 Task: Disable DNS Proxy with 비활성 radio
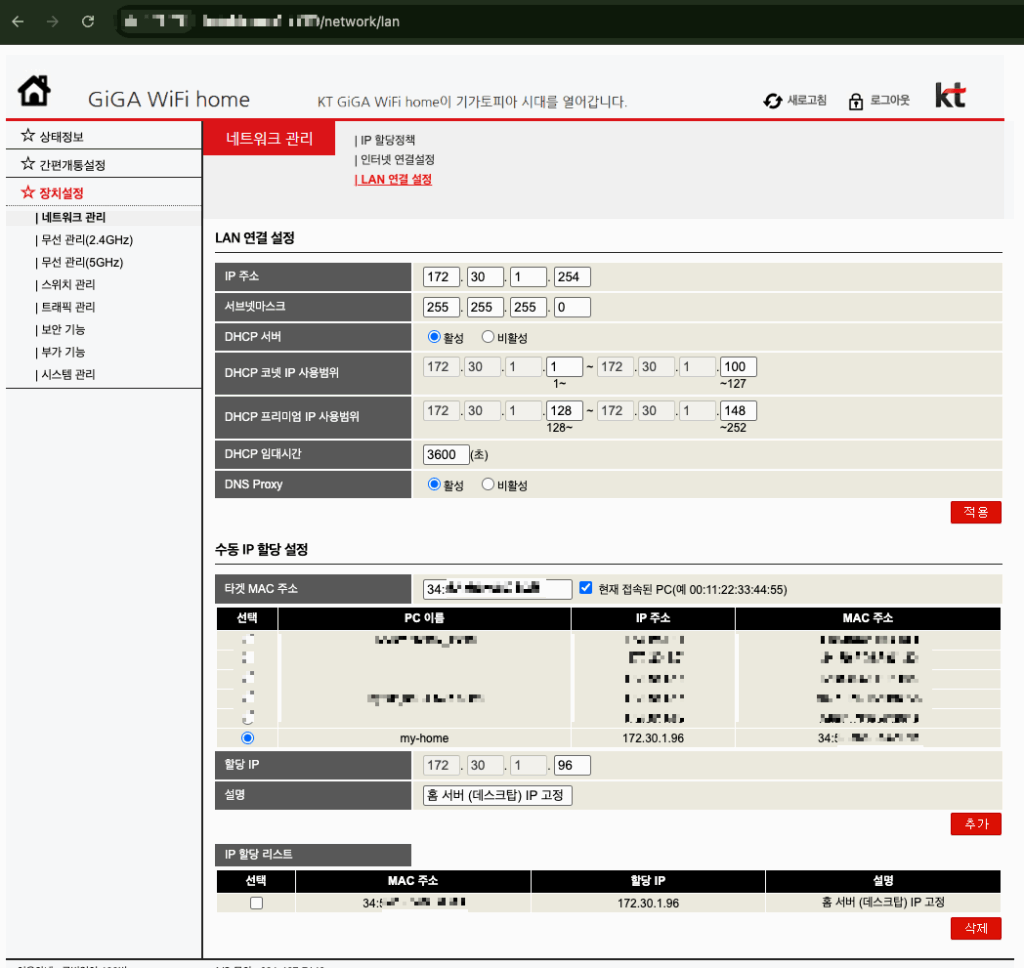[x=488, y=484]
